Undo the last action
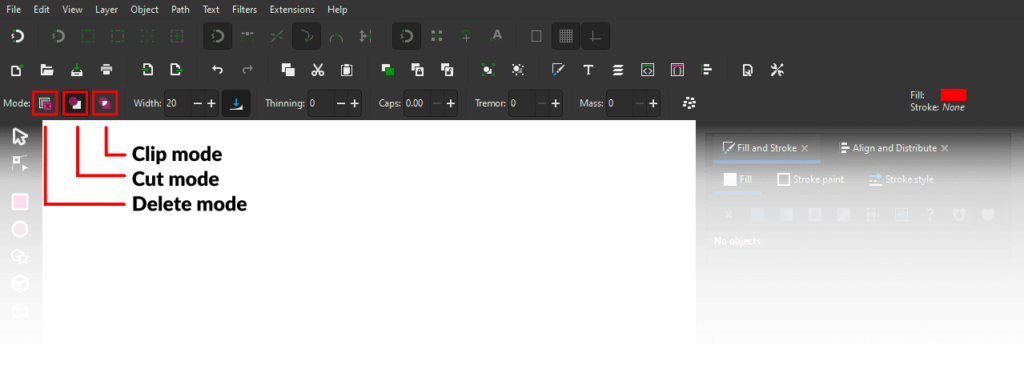 [217, 70]
